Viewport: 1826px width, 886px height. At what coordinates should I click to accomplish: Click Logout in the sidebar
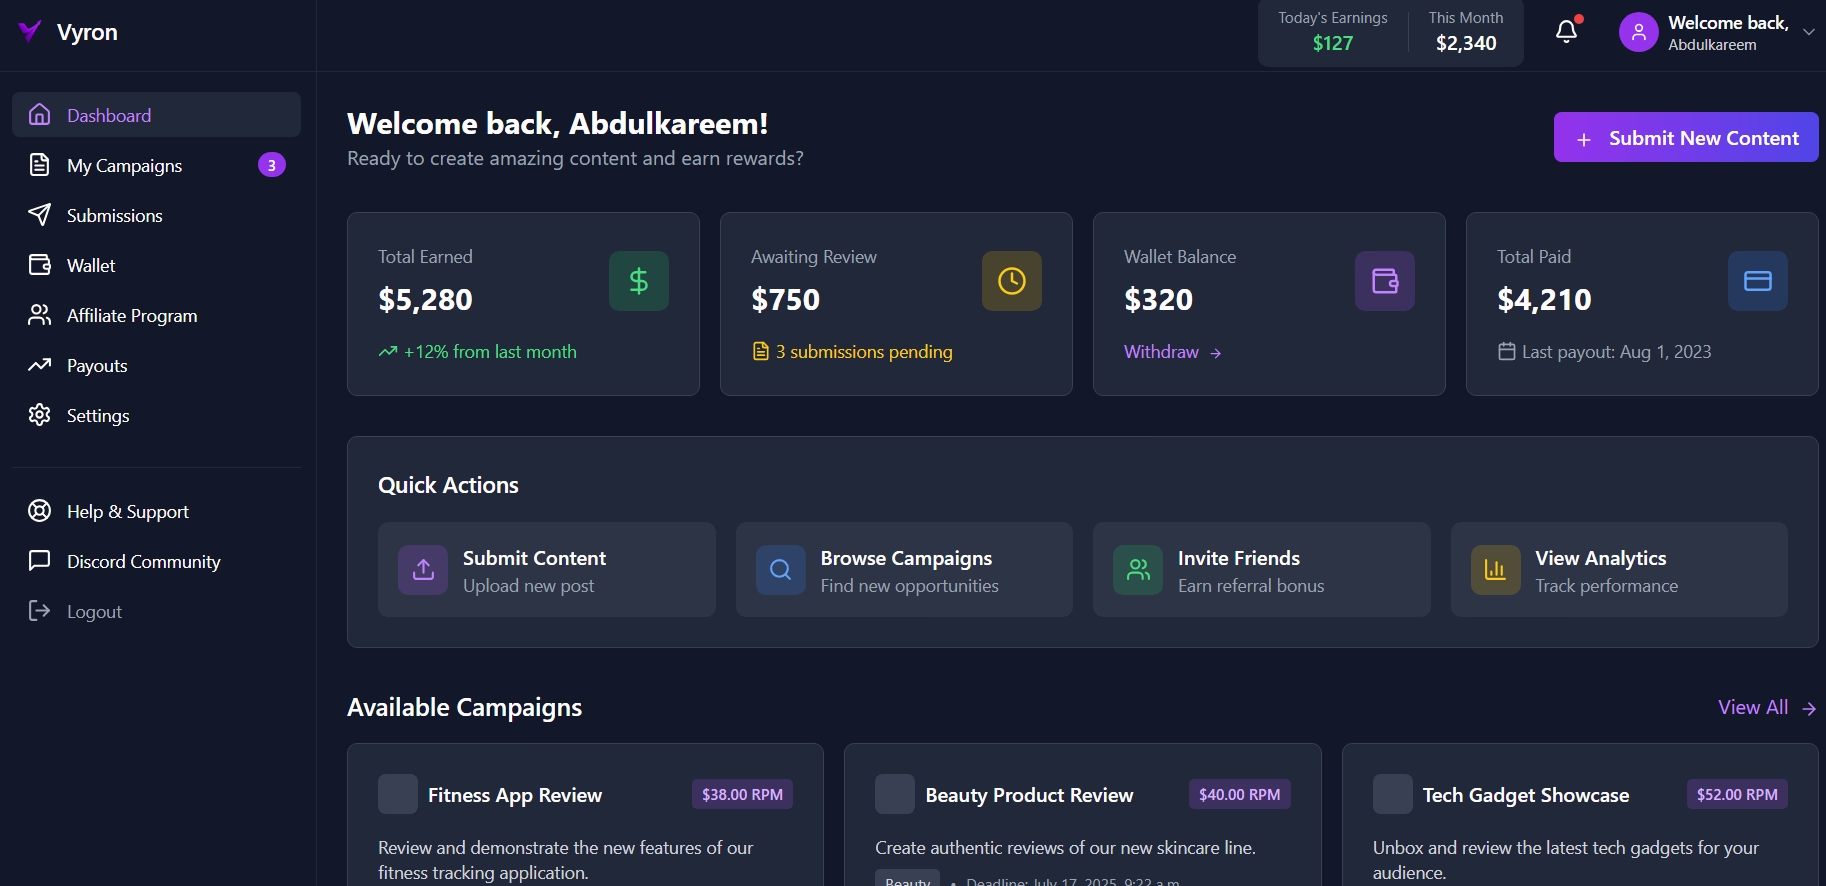[94, 612]
